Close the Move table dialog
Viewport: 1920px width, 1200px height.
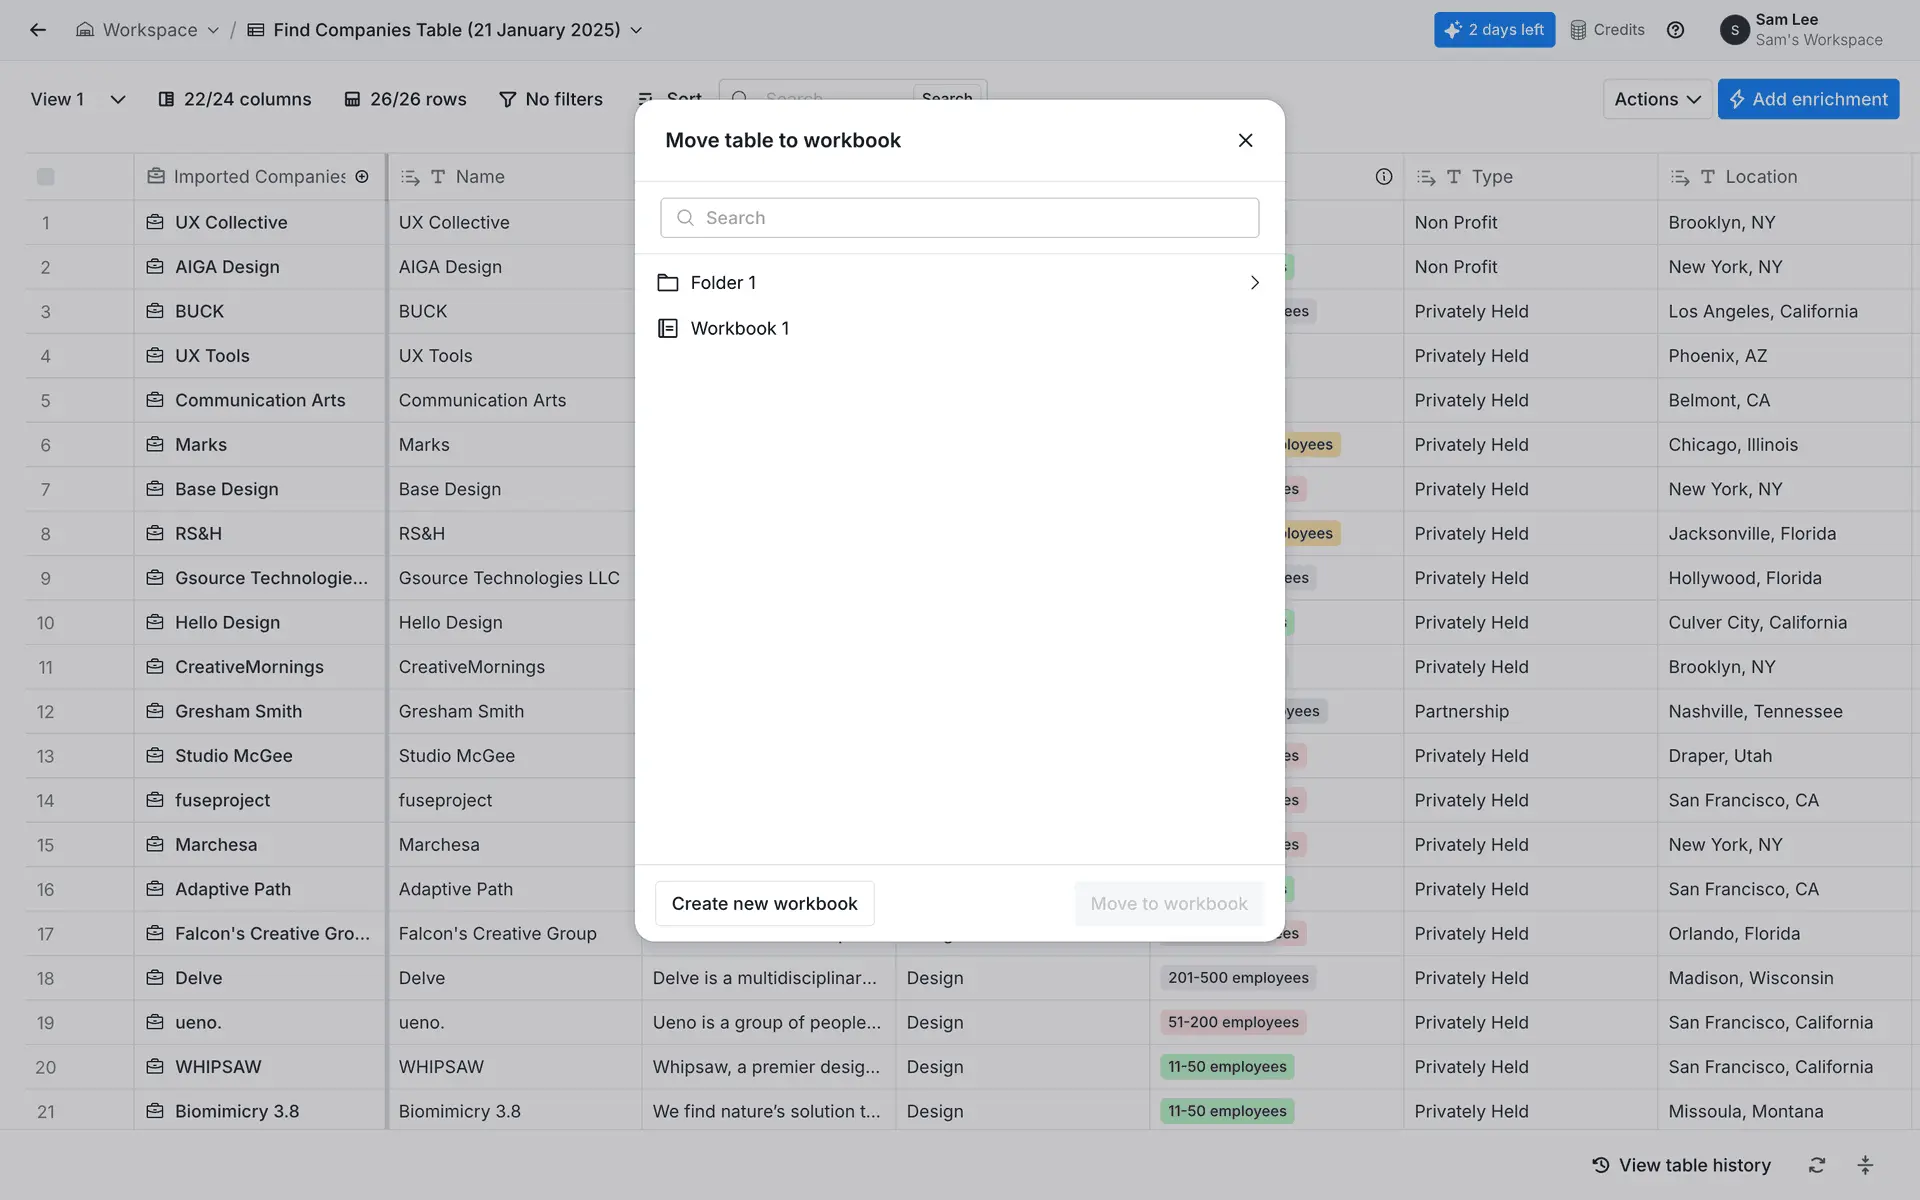point(1245,140)
